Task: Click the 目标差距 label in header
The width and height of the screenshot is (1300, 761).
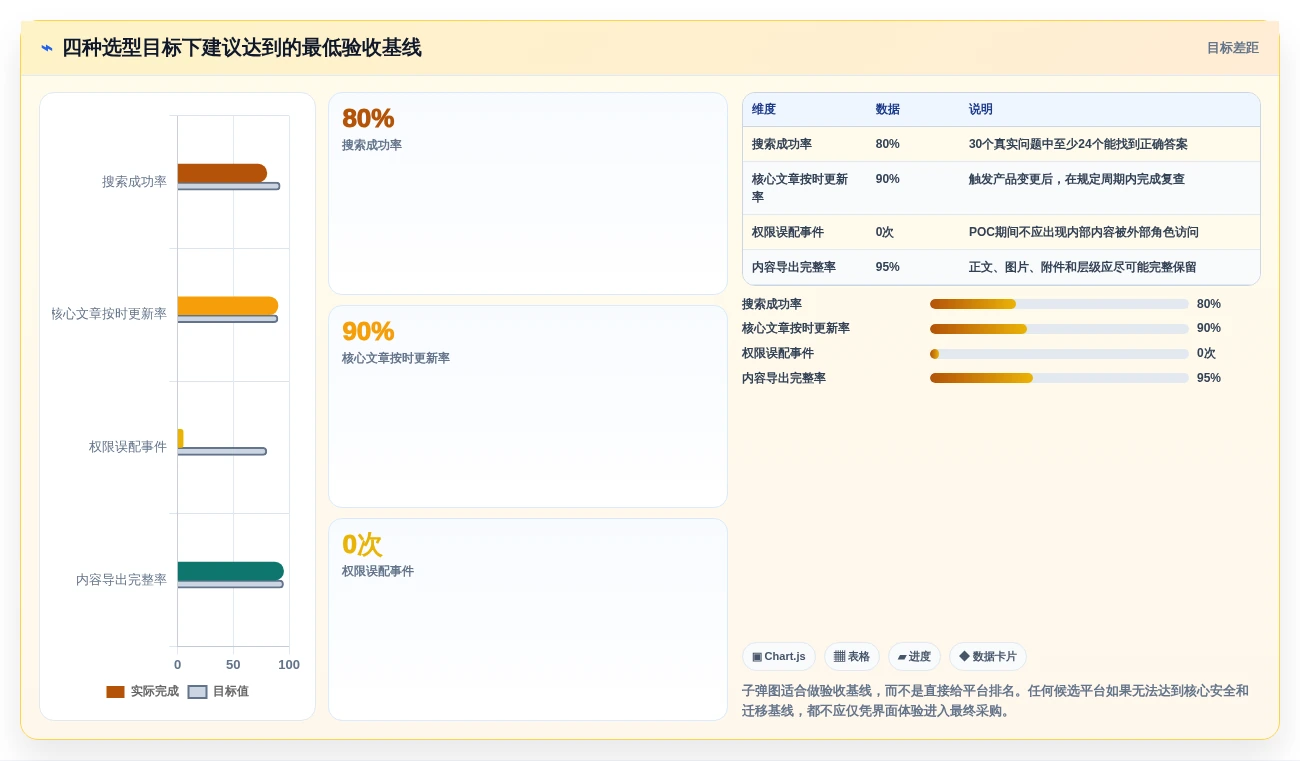Action: pyautogui.click(x=1232, y=48)
